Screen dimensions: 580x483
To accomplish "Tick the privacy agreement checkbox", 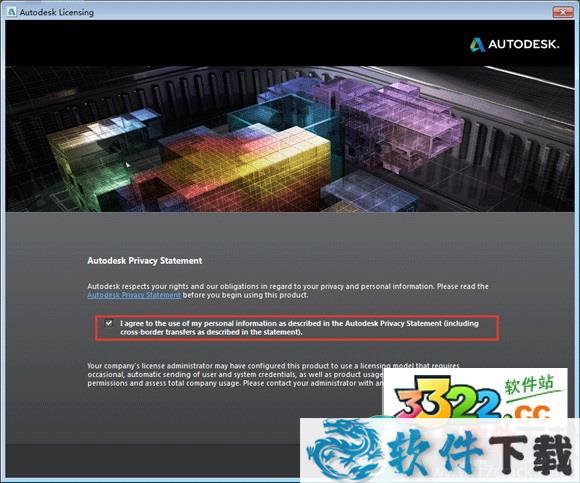I will click(109, 323).
